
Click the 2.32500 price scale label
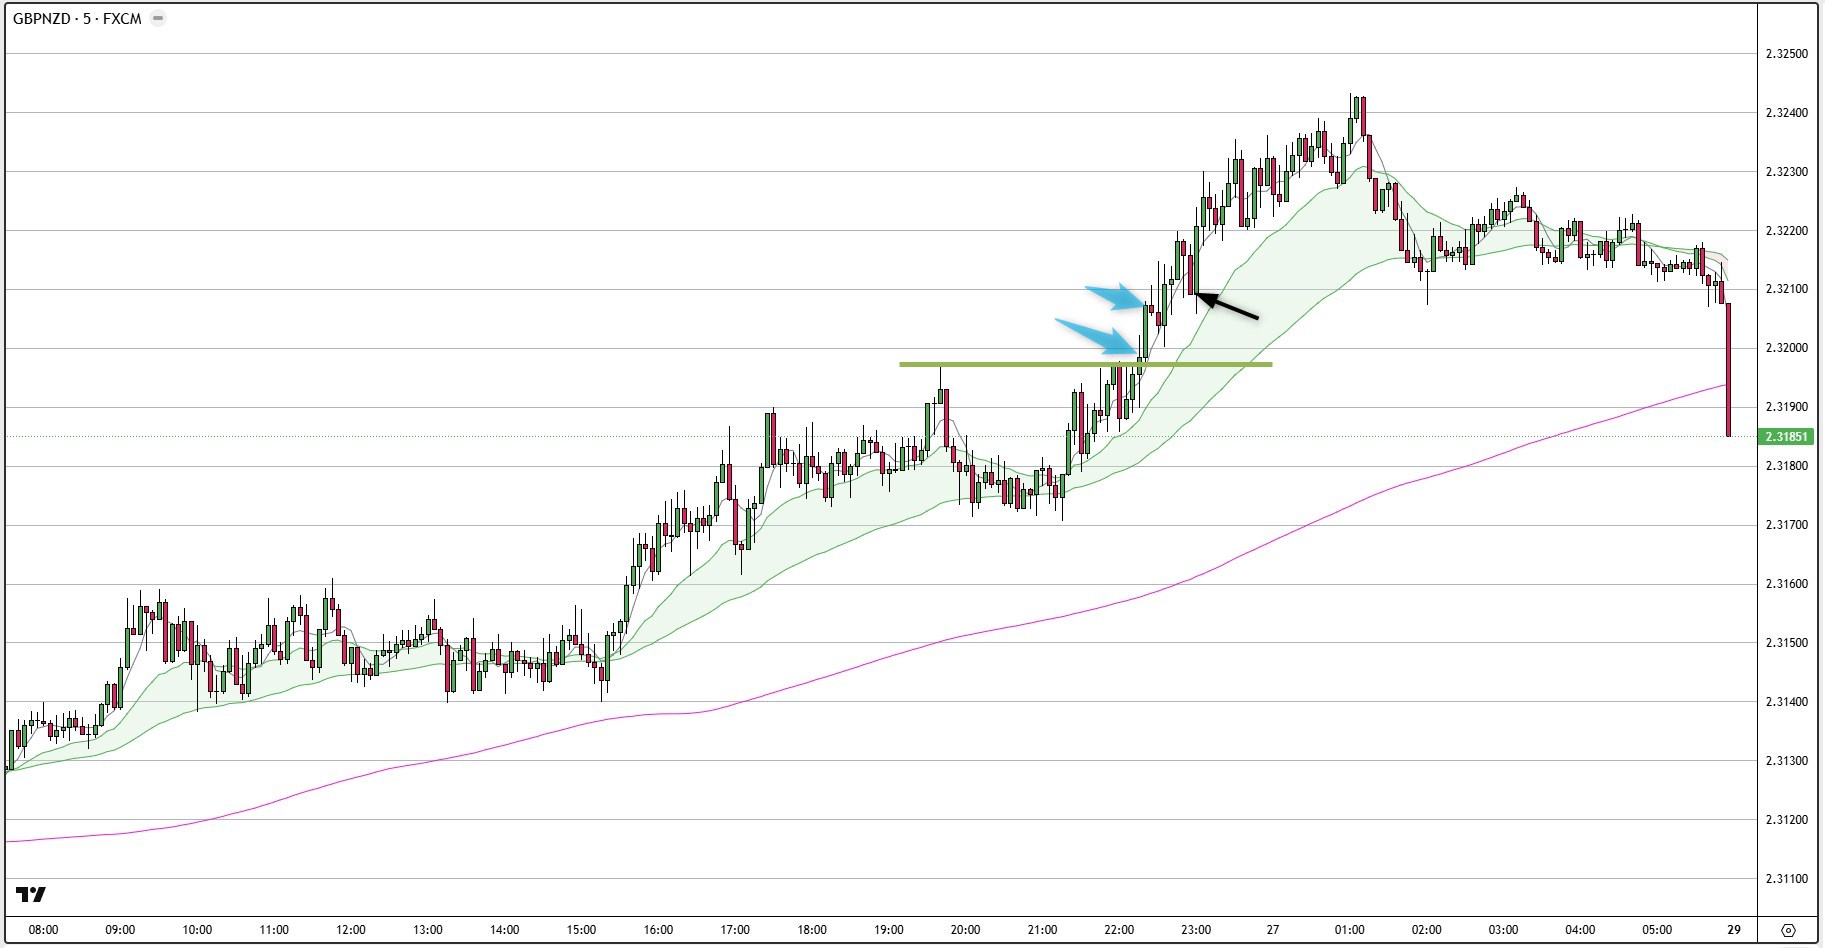pos(1786,54)
